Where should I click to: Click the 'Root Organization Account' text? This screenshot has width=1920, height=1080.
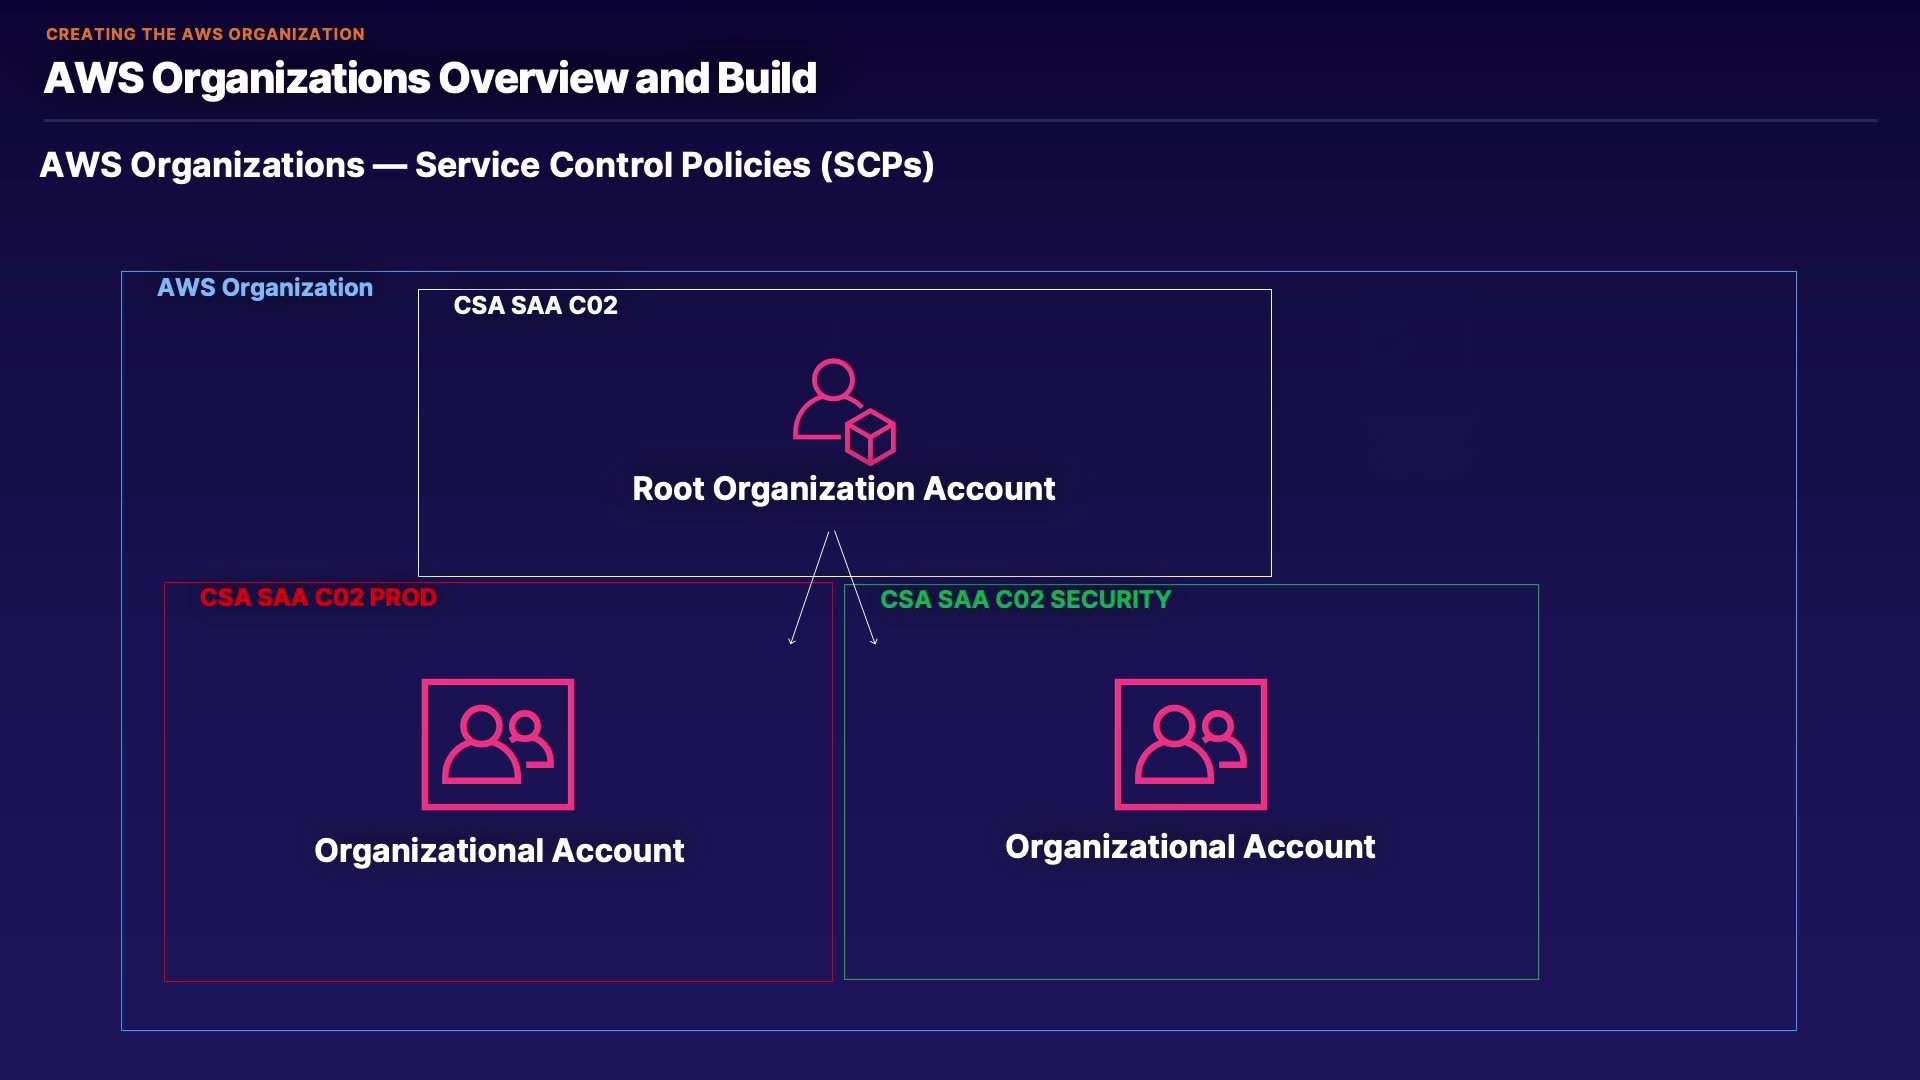[x=843, y=489]
